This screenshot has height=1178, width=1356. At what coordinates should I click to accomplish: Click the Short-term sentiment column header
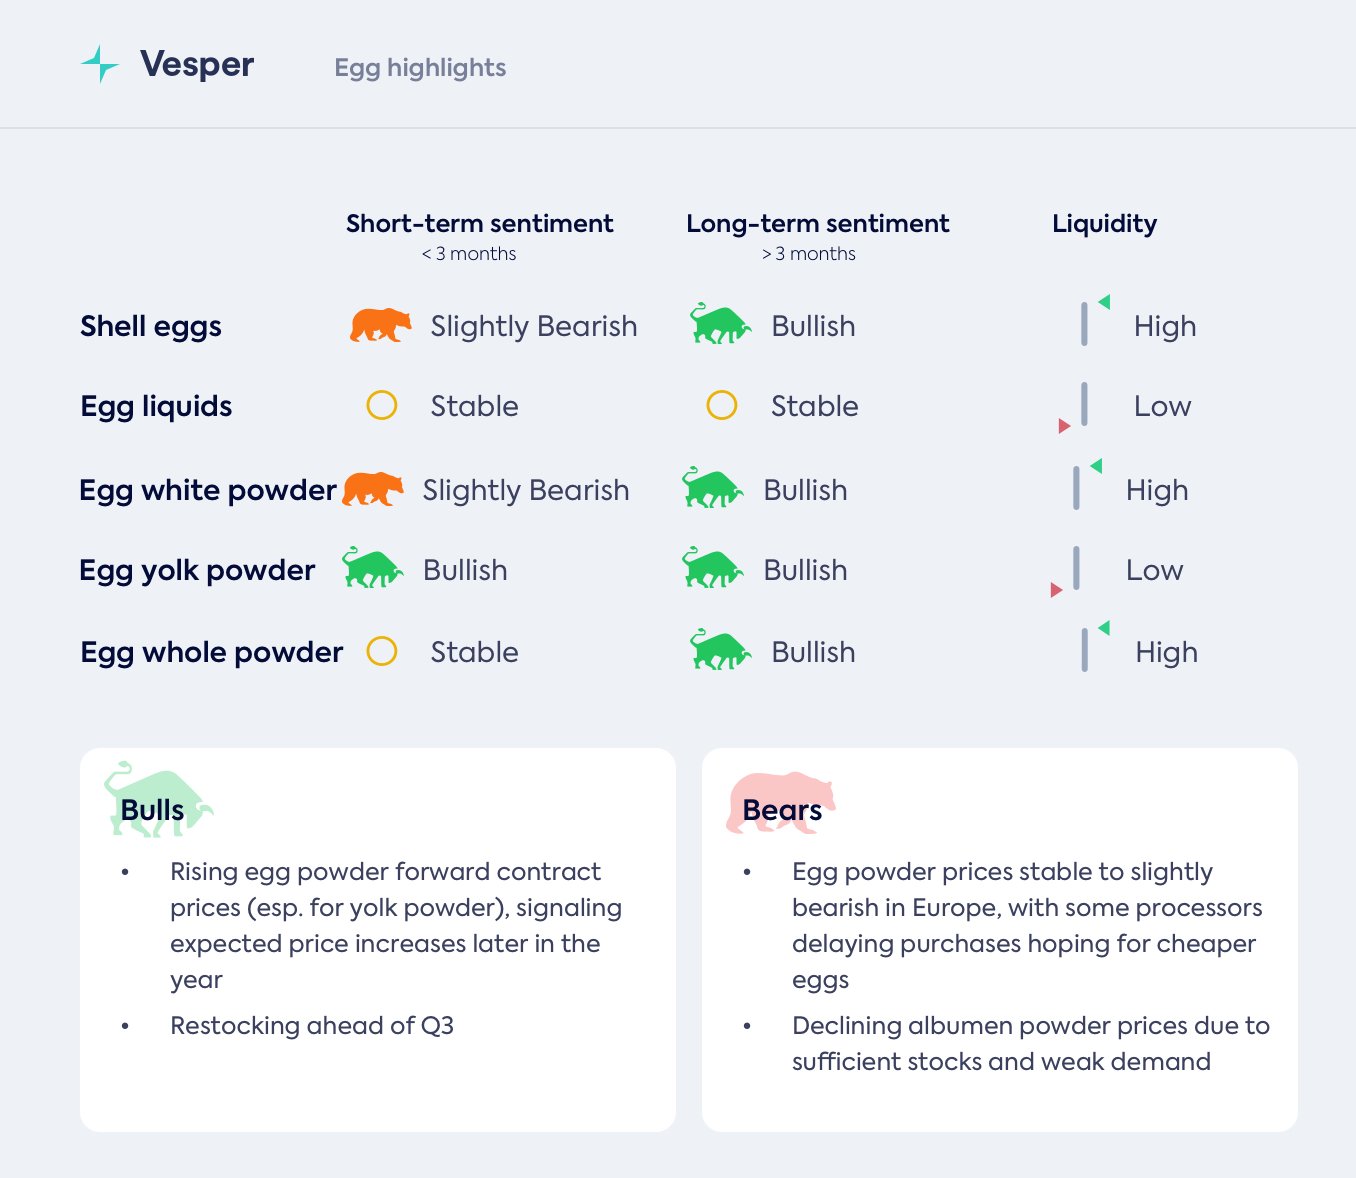[x=479, y=224]
